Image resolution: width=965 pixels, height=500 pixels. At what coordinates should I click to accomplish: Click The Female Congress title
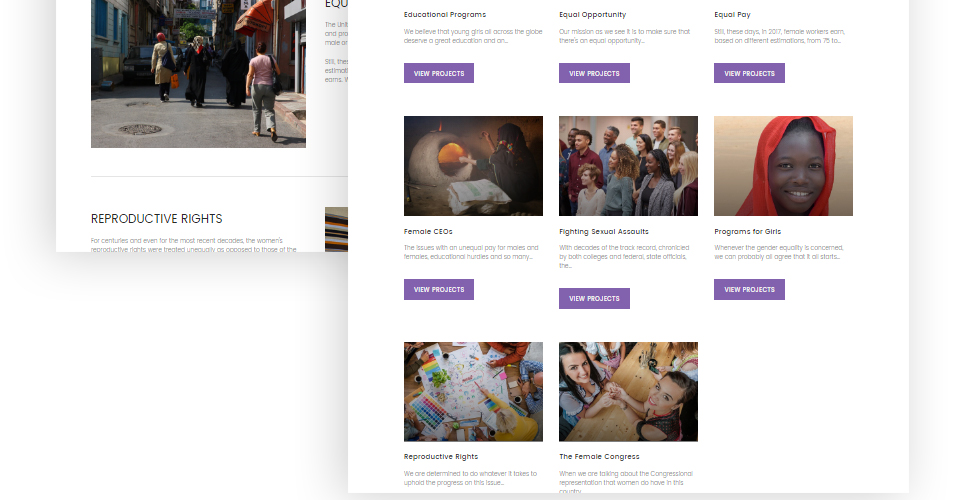click(x=599, y=457)
